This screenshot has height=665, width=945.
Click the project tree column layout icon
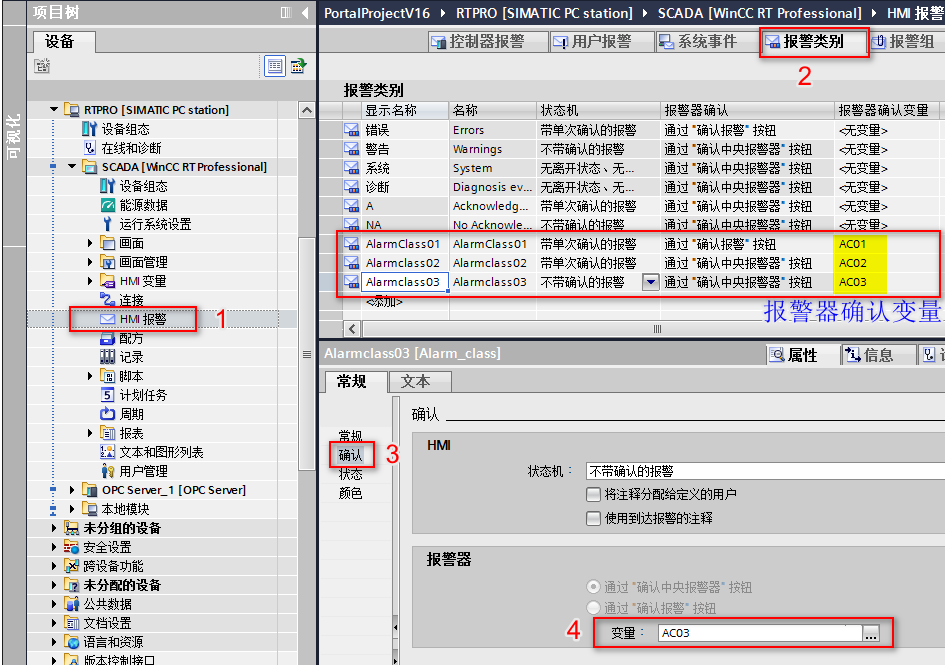[286, 13]
